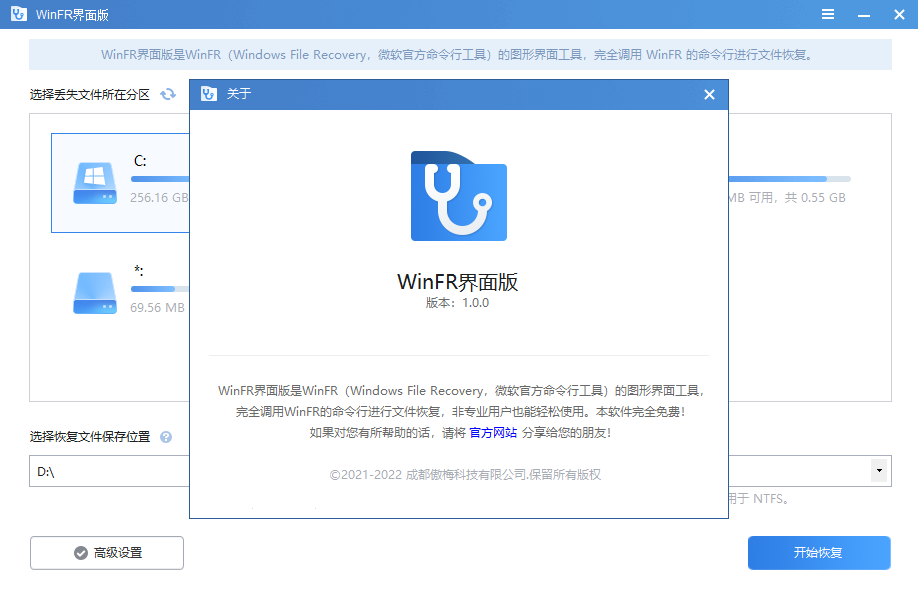
Task: Click the C: drive letter label
Action: click(140, 160)
